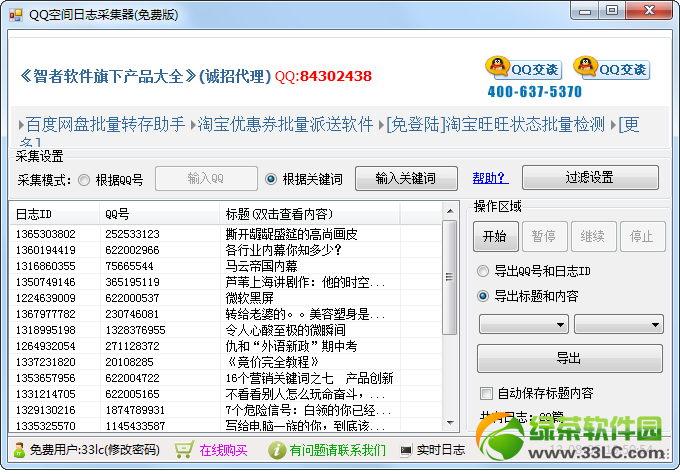Select row titled 仇和"外语新政"期中考
The image size is (680, 474).
(226, 347)
